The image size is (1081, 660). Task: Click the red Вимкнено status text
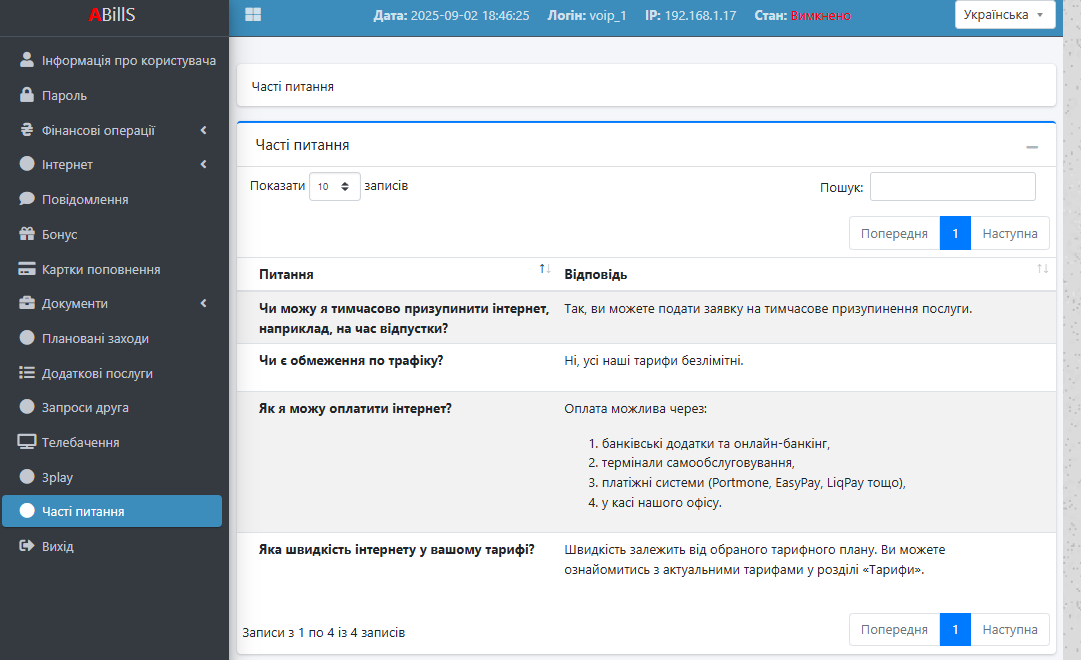(x=820, y=15)
